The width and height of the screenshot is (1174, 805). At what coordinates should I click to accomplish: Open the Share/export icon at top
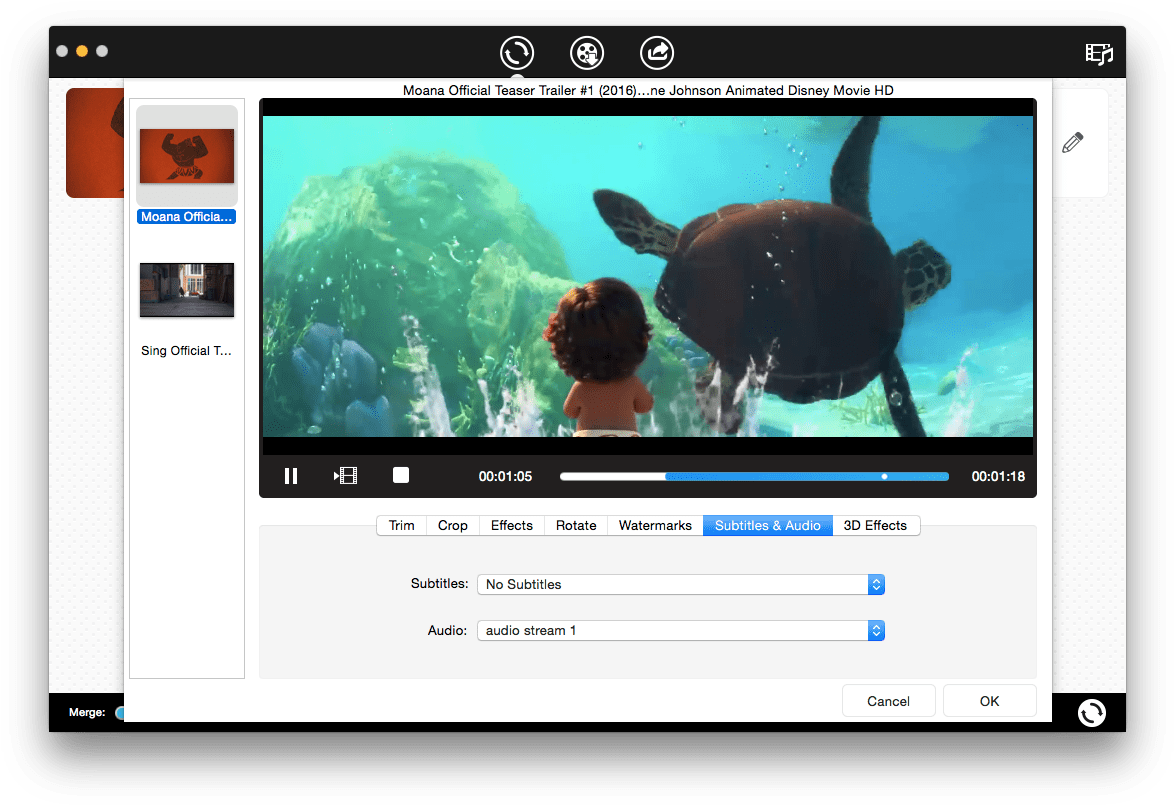(657, 53)
